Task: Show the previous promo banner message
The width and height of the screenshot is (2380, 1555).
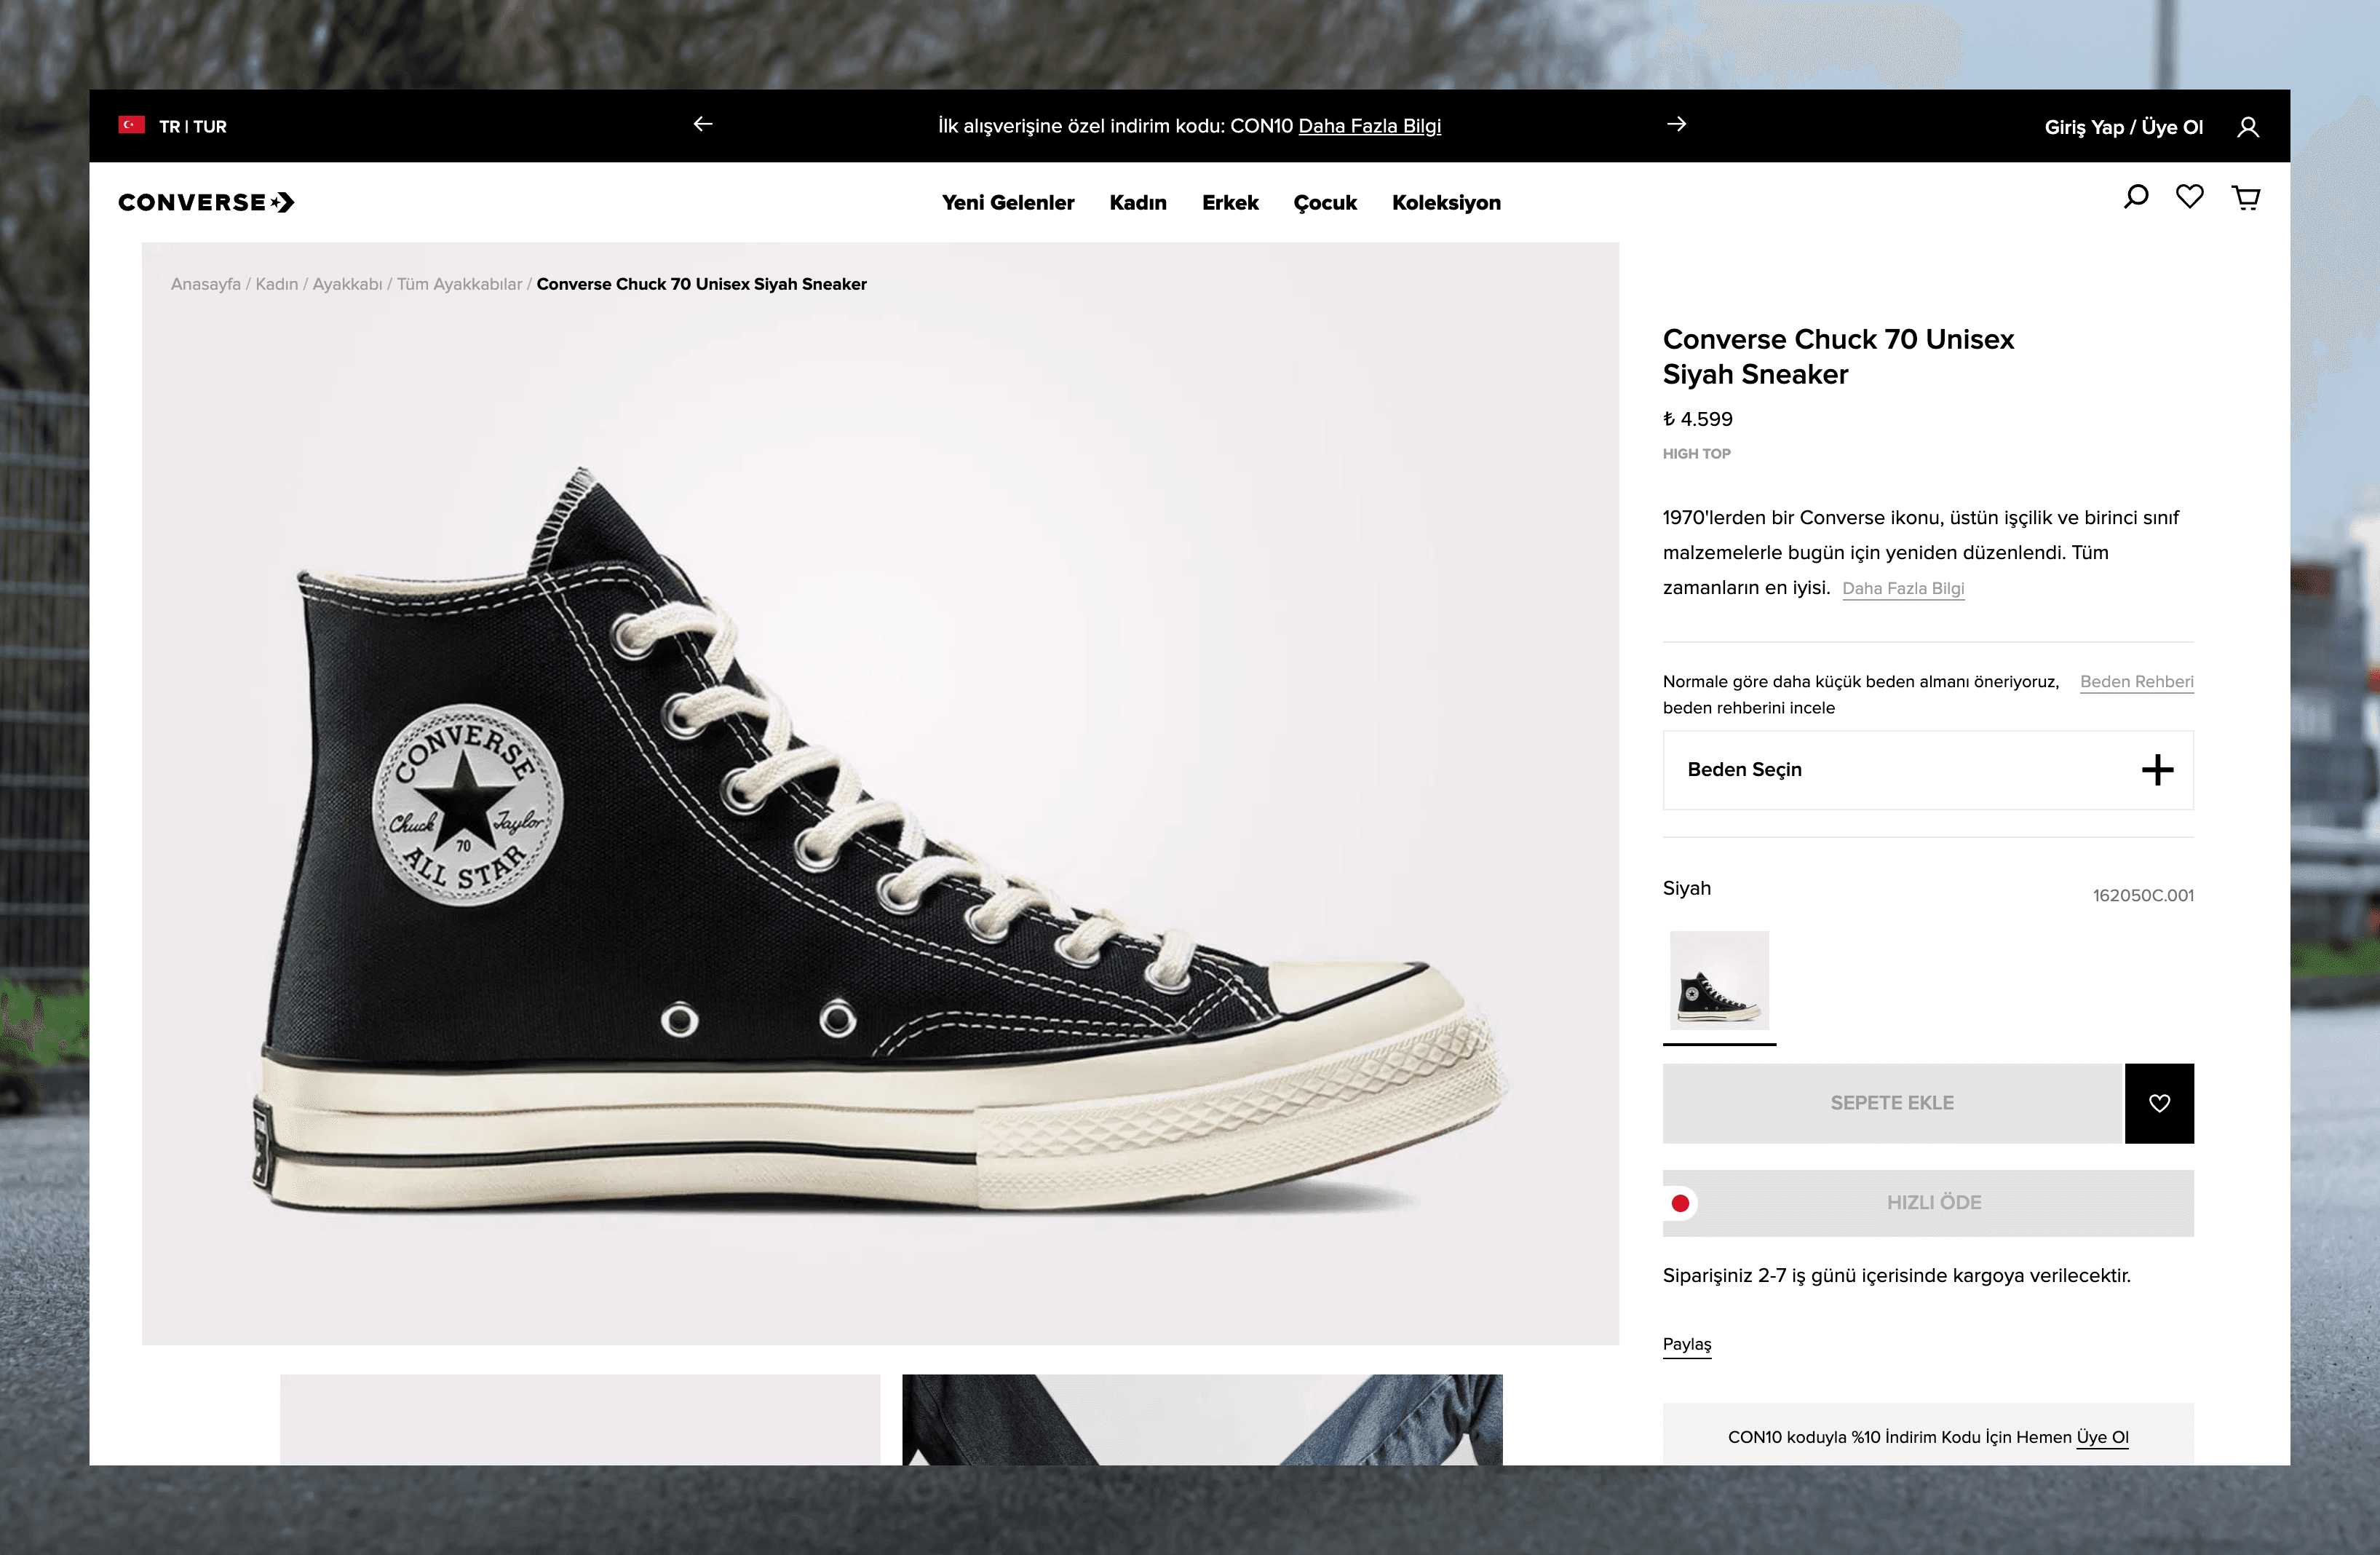Action: point(703,124)
